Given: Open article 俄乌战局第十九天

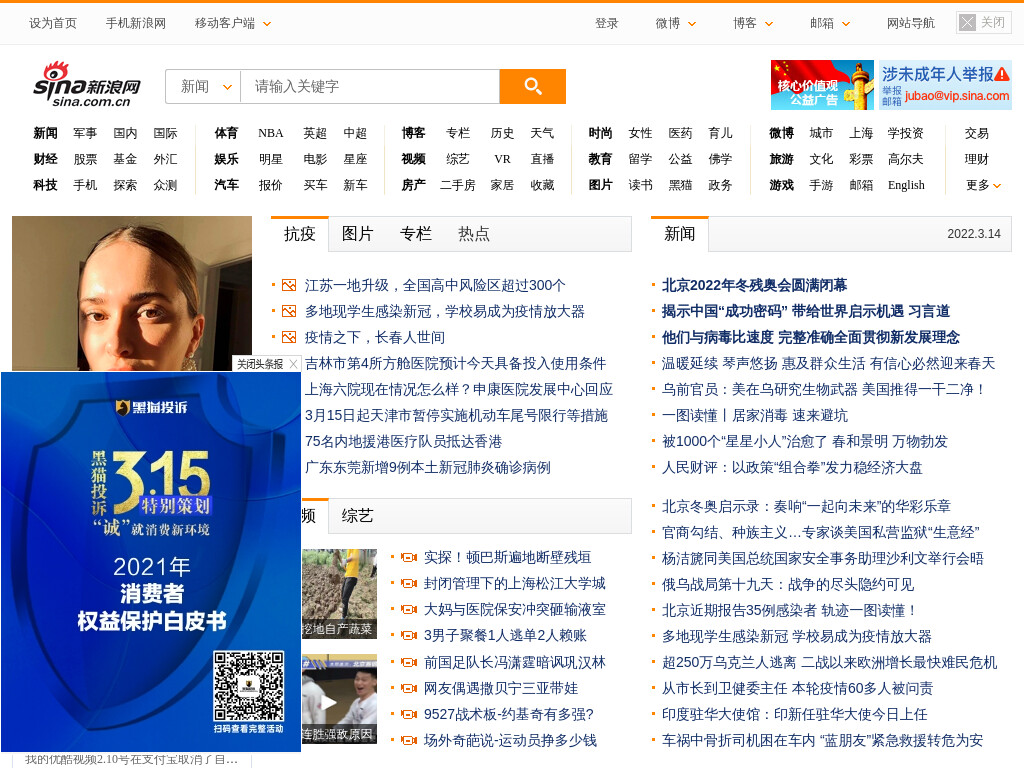Looking at the screenshot, I should [x=788, y=584].
